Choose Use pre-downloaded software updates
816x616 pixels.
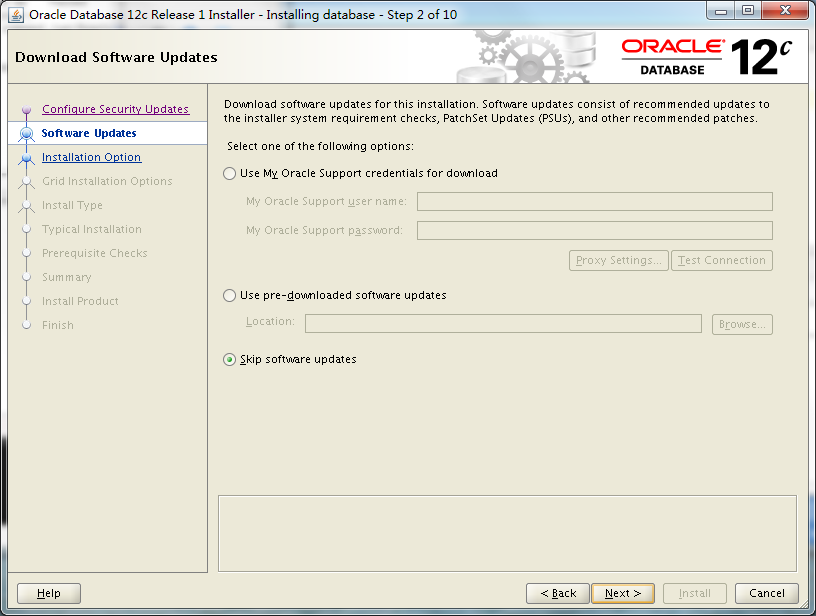[x=229, y=296]
